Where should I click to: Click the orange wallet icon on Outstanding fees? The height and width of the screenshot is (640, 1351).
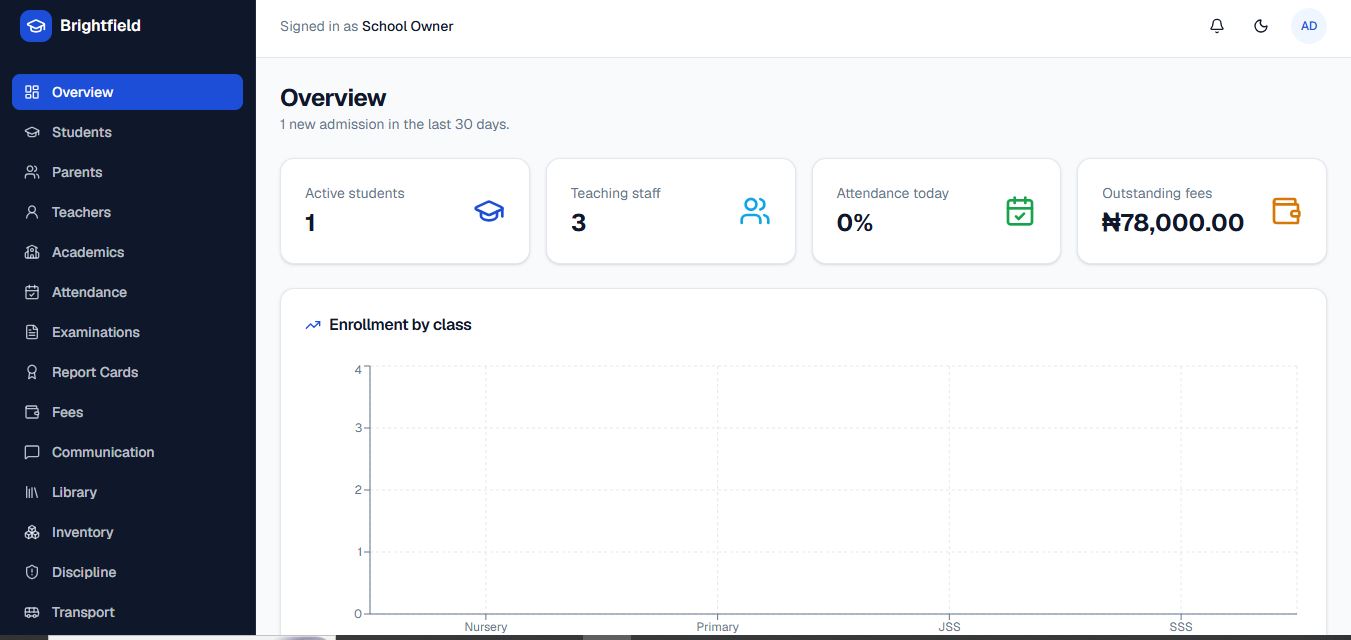[x=1286, y=211]
